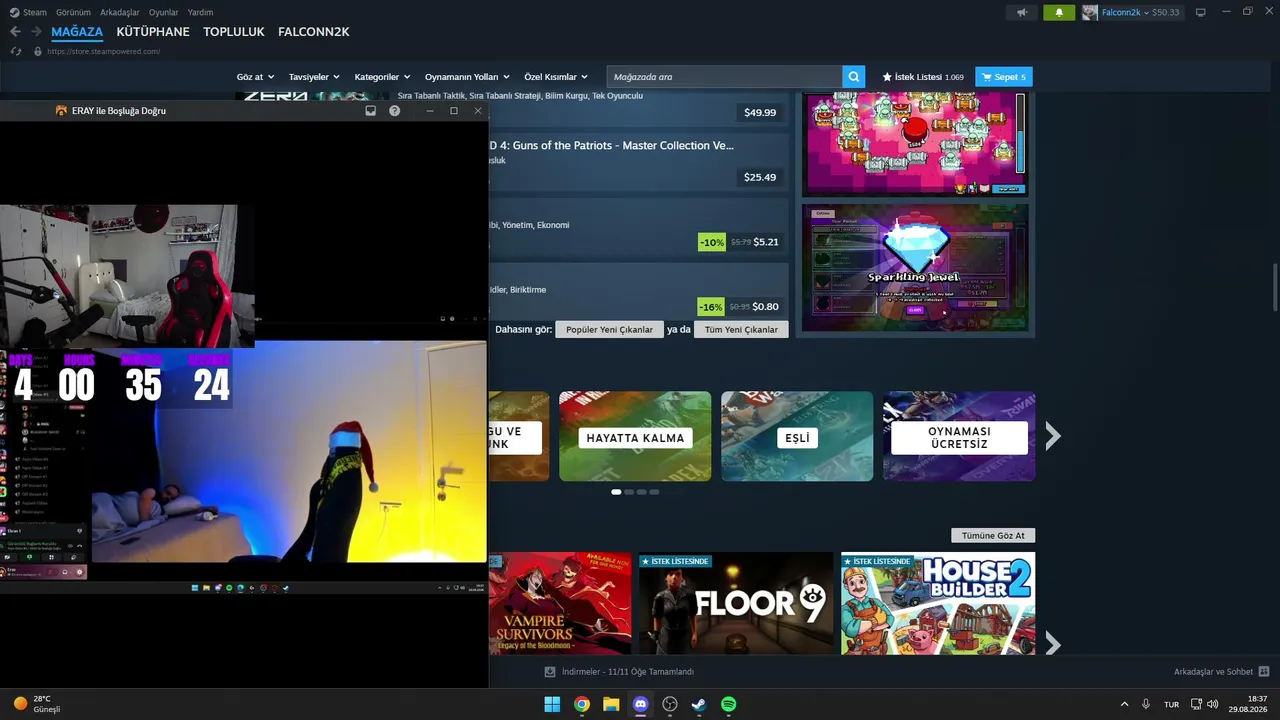Image resolution: width=1280 pixels, height=720 pixels.
Task: Click the Steam store page scrollbar thumb
Action: 1274,287
